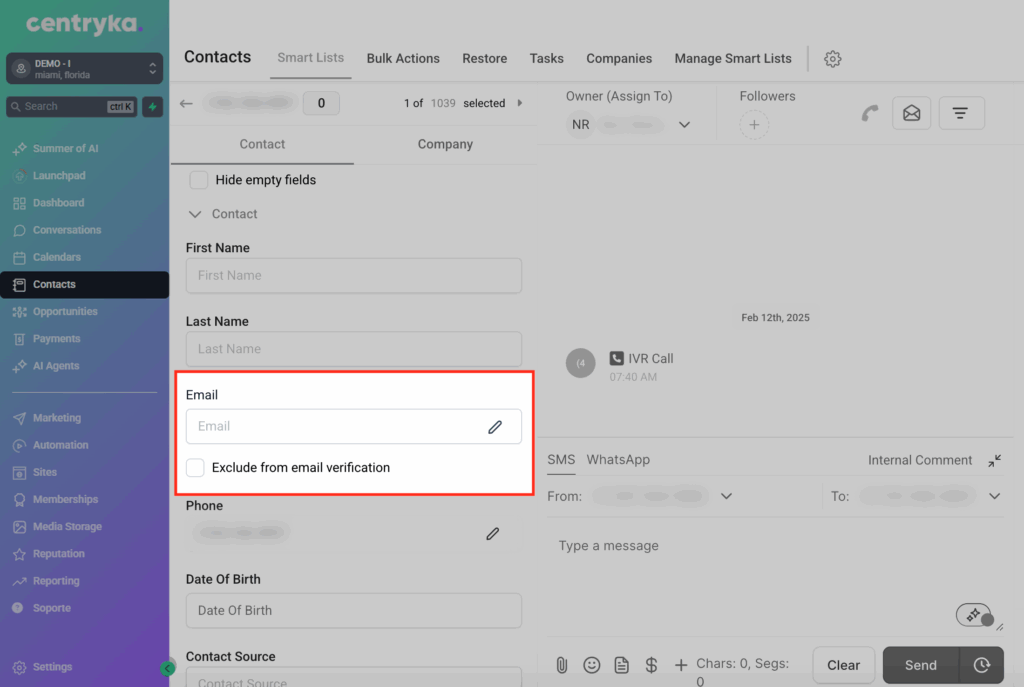Expand the Owner assign-to dropdown
Image resolution: width=1024 pixels, height=687 pixels.
pos(684,125)
